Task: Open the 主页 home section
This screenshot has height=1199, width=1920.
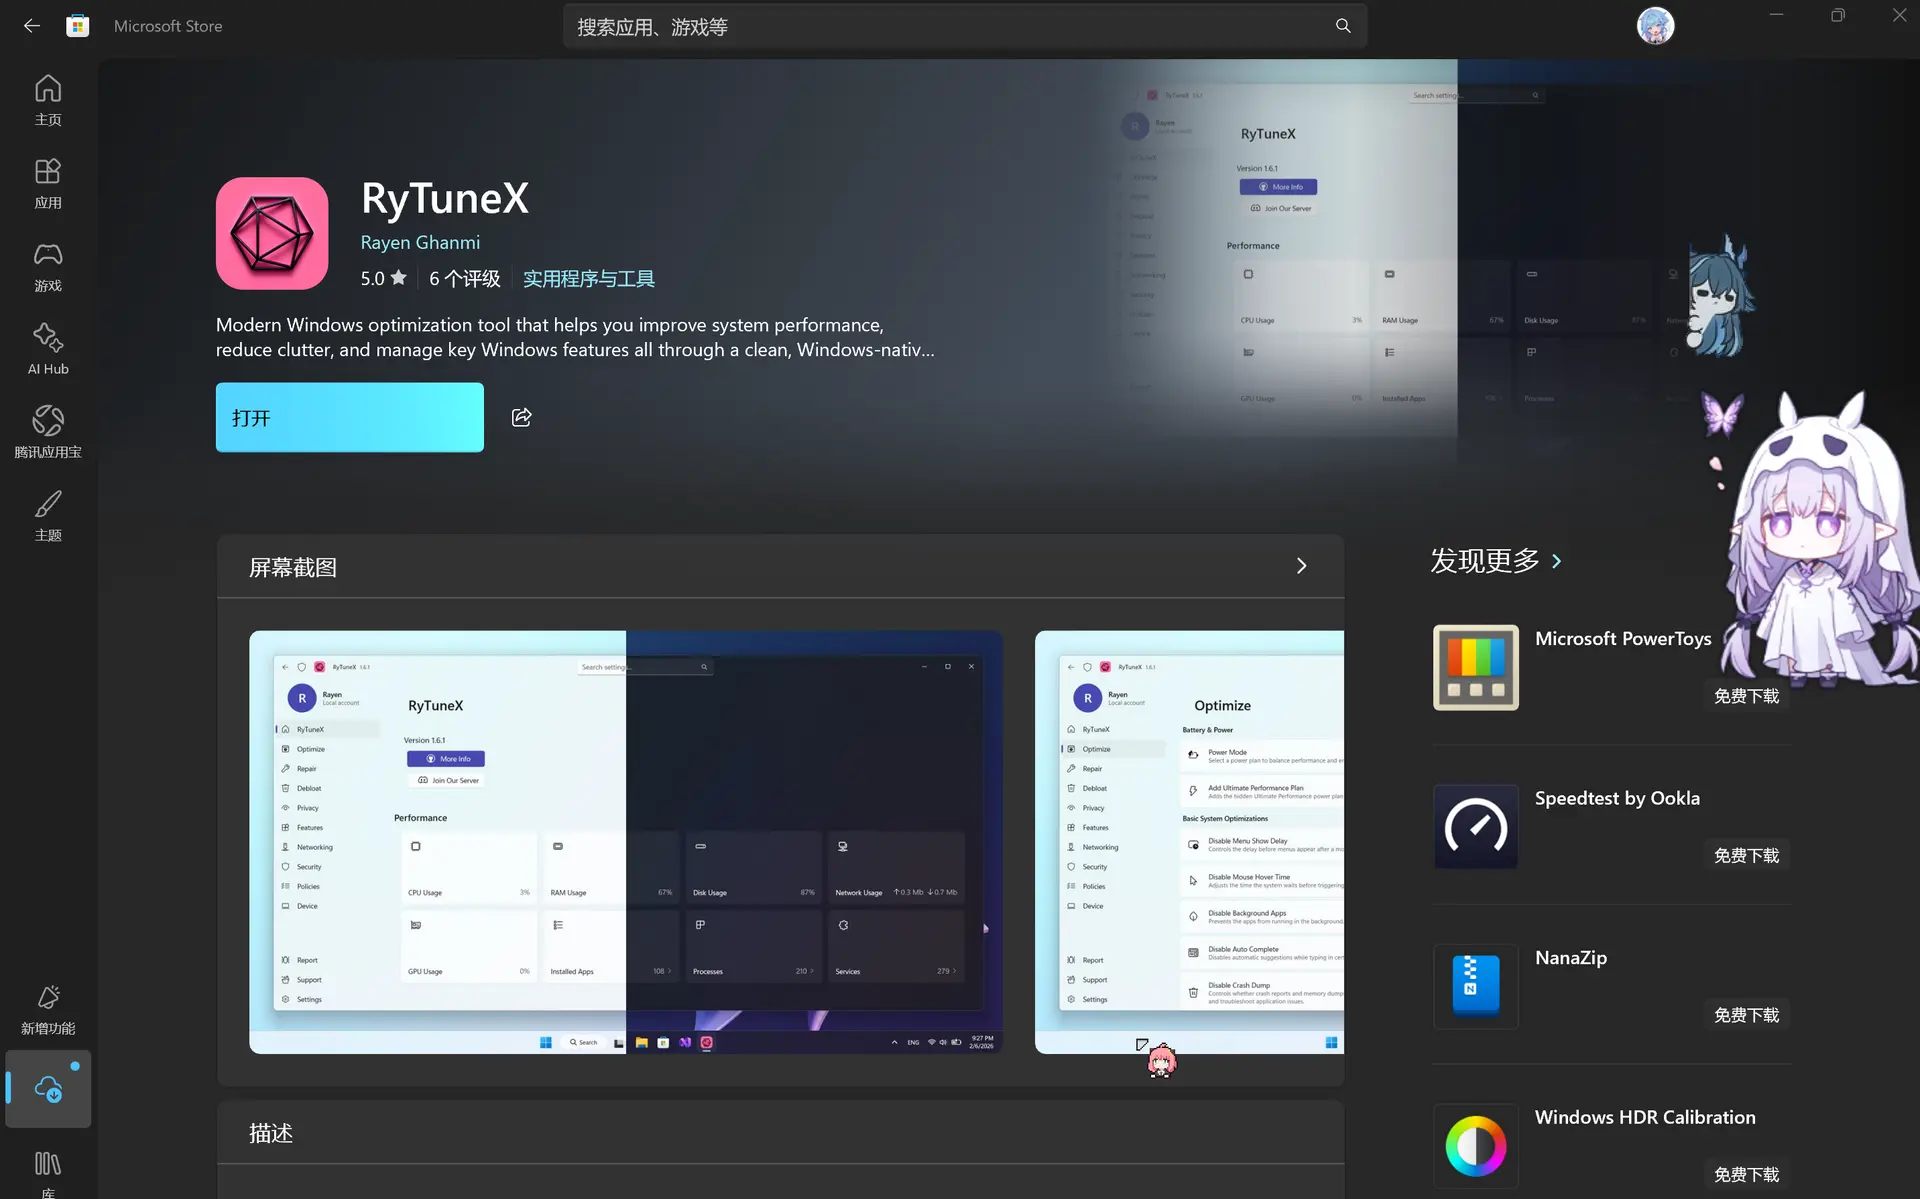Action: (x=48, y=101)
